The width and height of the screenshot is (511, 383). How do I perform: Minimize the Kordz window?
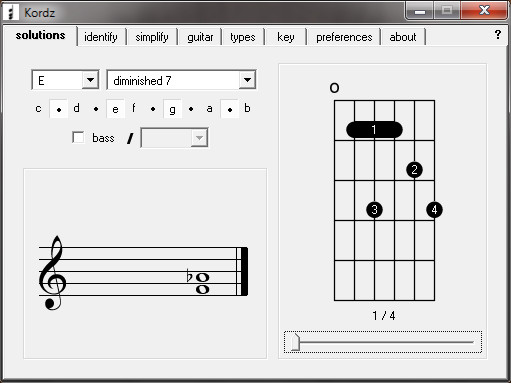[420, 11]
